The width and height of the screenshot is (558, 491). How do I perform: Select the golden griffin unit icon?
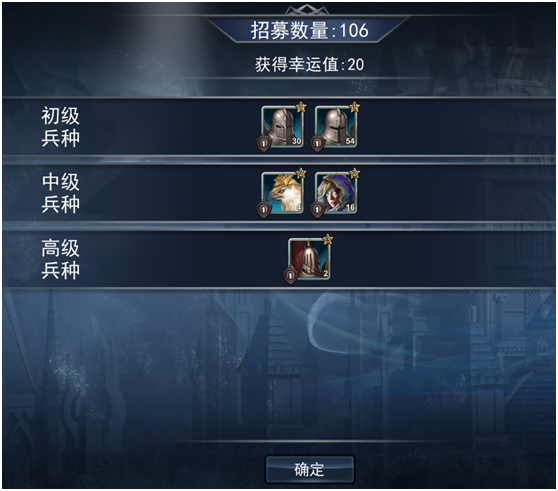pos(282,192)
